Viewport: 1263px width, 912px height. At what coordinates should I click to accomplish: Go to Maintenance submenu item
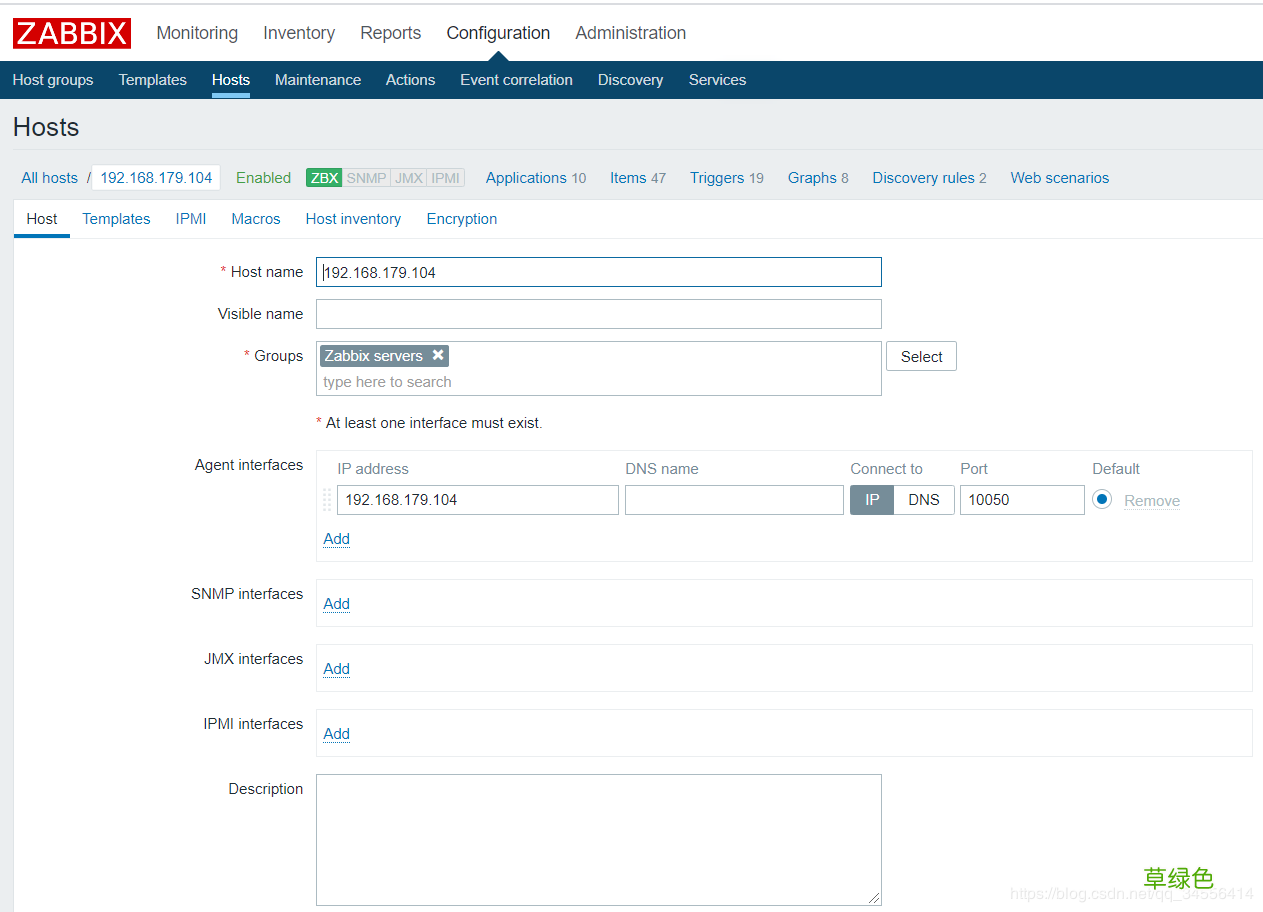318,80
